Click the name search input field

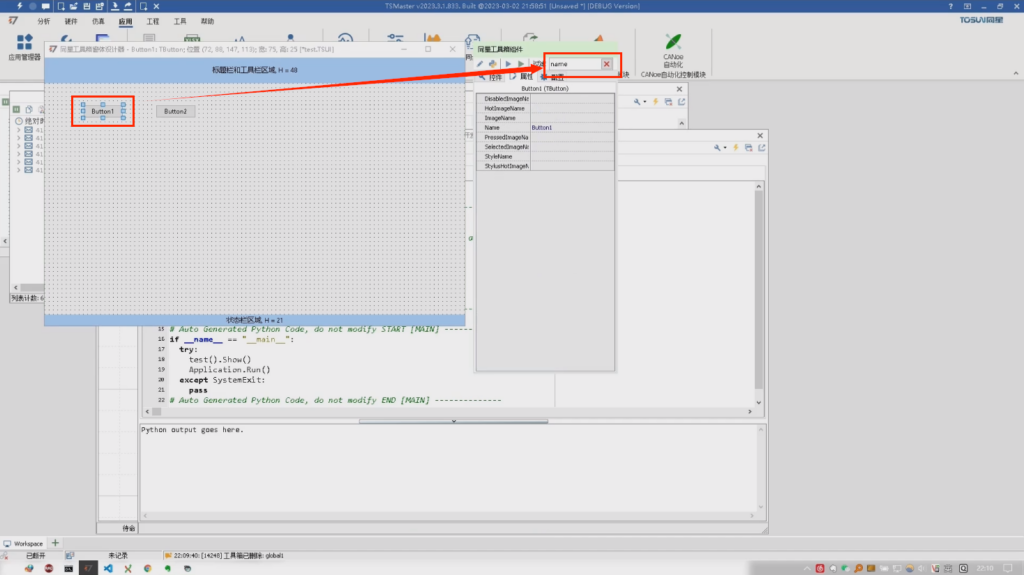(572, 64)
